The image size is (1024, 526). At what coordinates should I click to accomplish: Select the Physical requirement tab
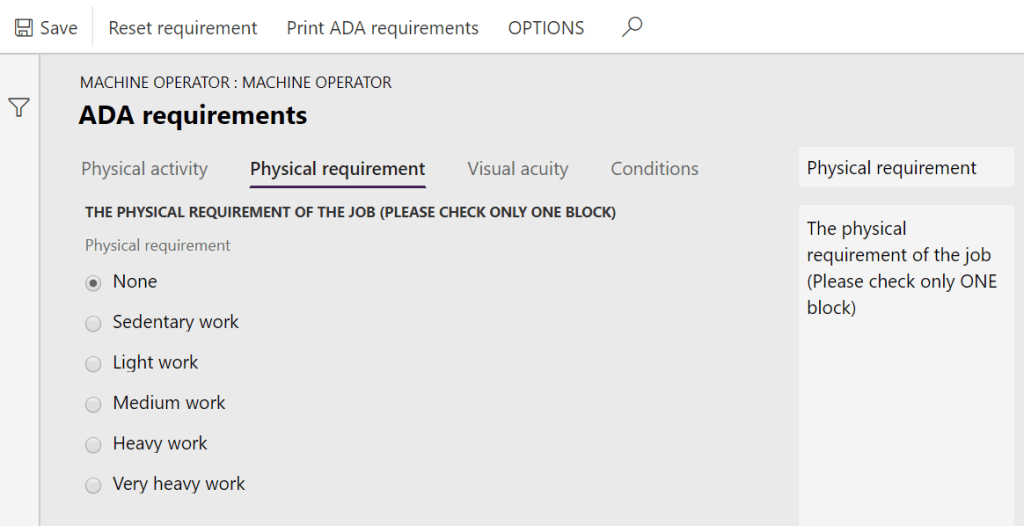337,169
